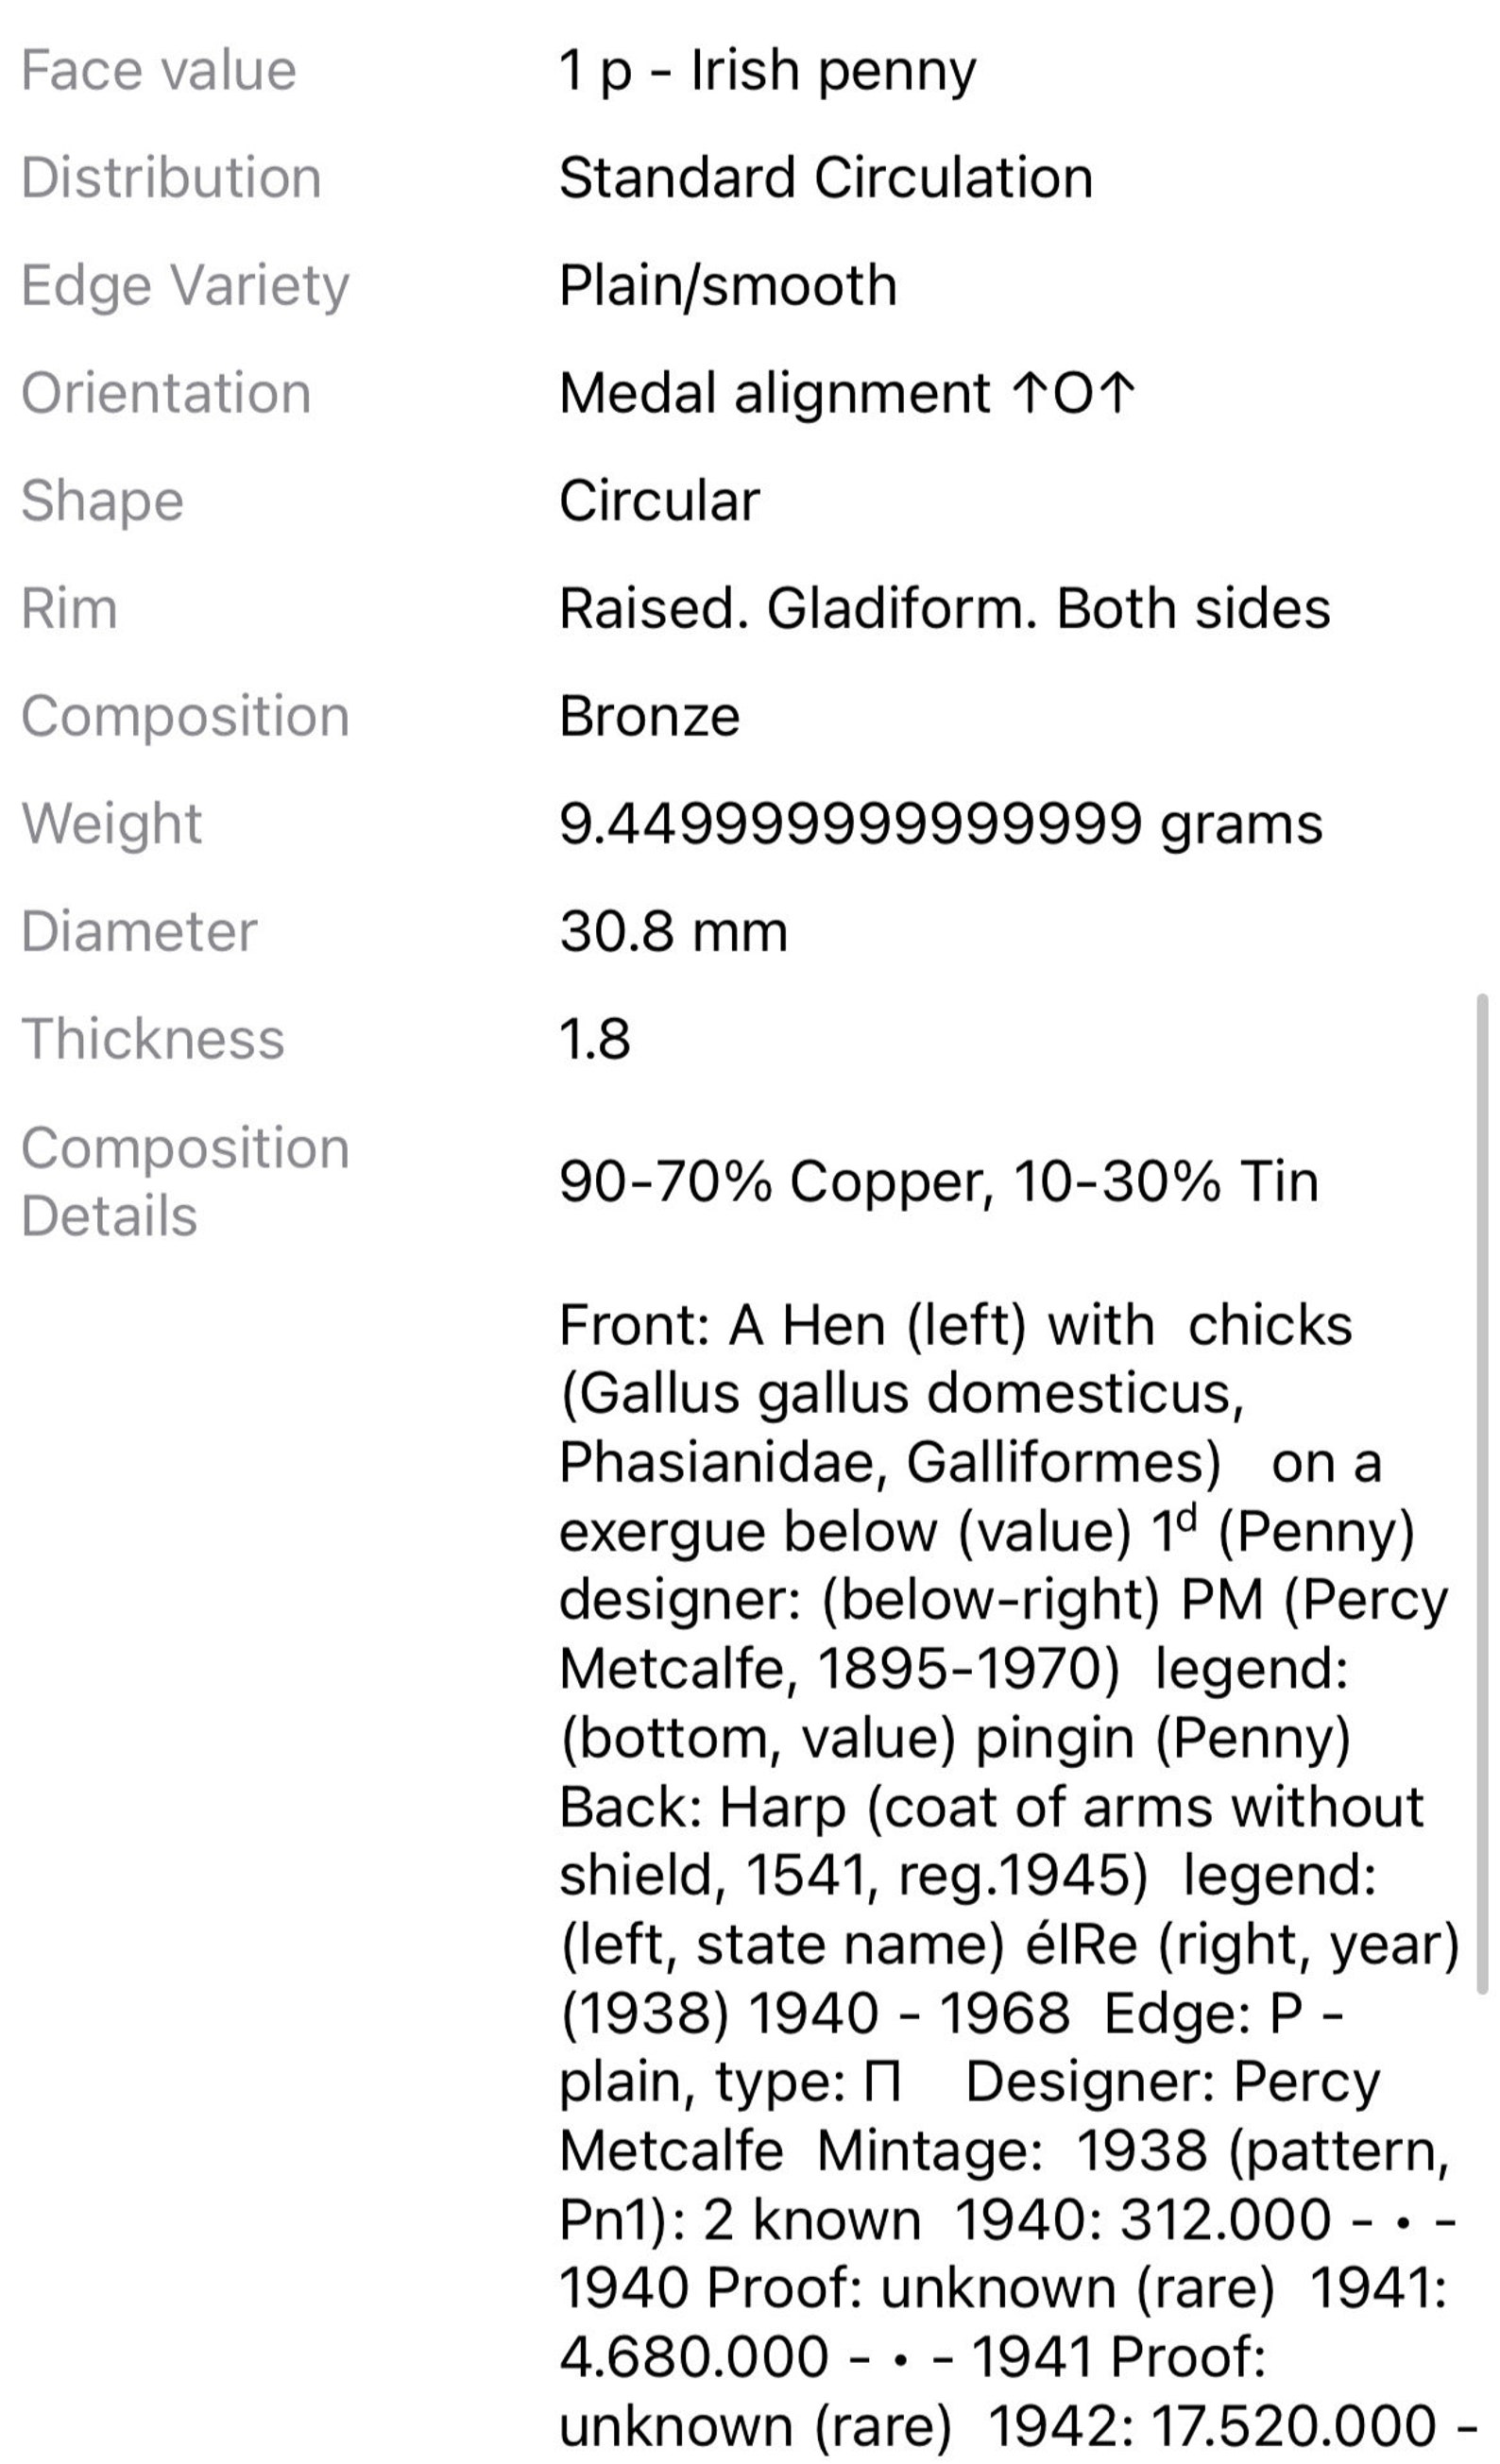The height and width of the screenshot is (2464, 1500).
Task: Select the Bronze composition value
Action: (650, 716)
